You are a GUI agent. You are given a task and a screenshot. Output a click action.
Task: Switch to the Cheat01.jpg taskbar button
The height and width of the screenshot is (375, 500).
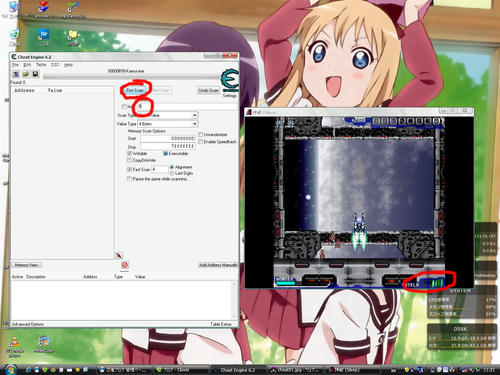[296, 370]
